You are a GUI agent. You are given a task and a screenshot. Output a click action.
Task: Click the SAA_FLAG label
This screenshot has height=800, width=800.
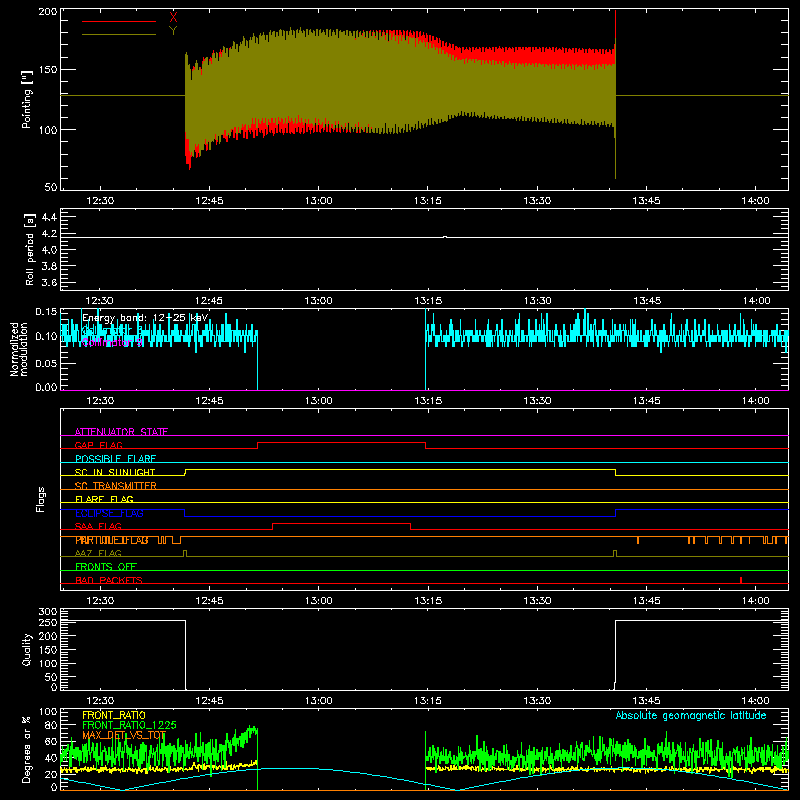[98, 526]
